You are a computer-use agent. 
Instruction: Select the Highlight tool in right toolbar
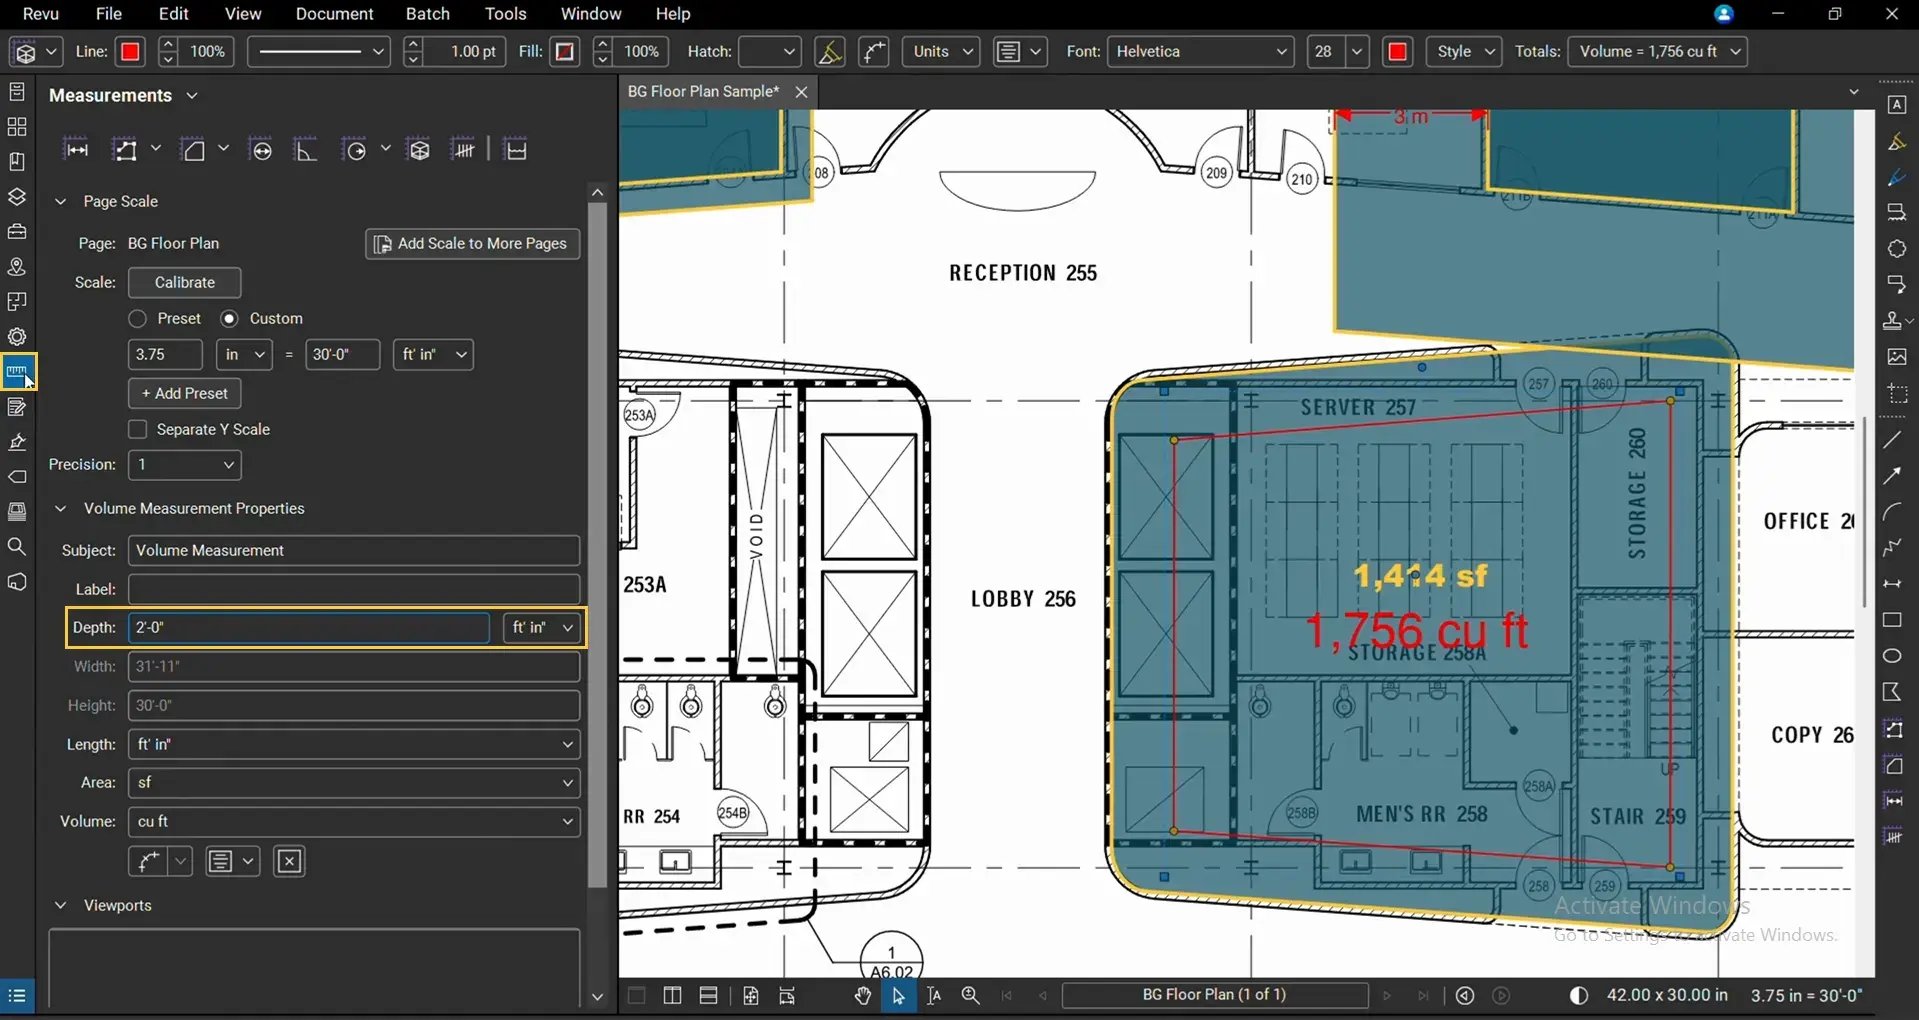[1896, 142]
